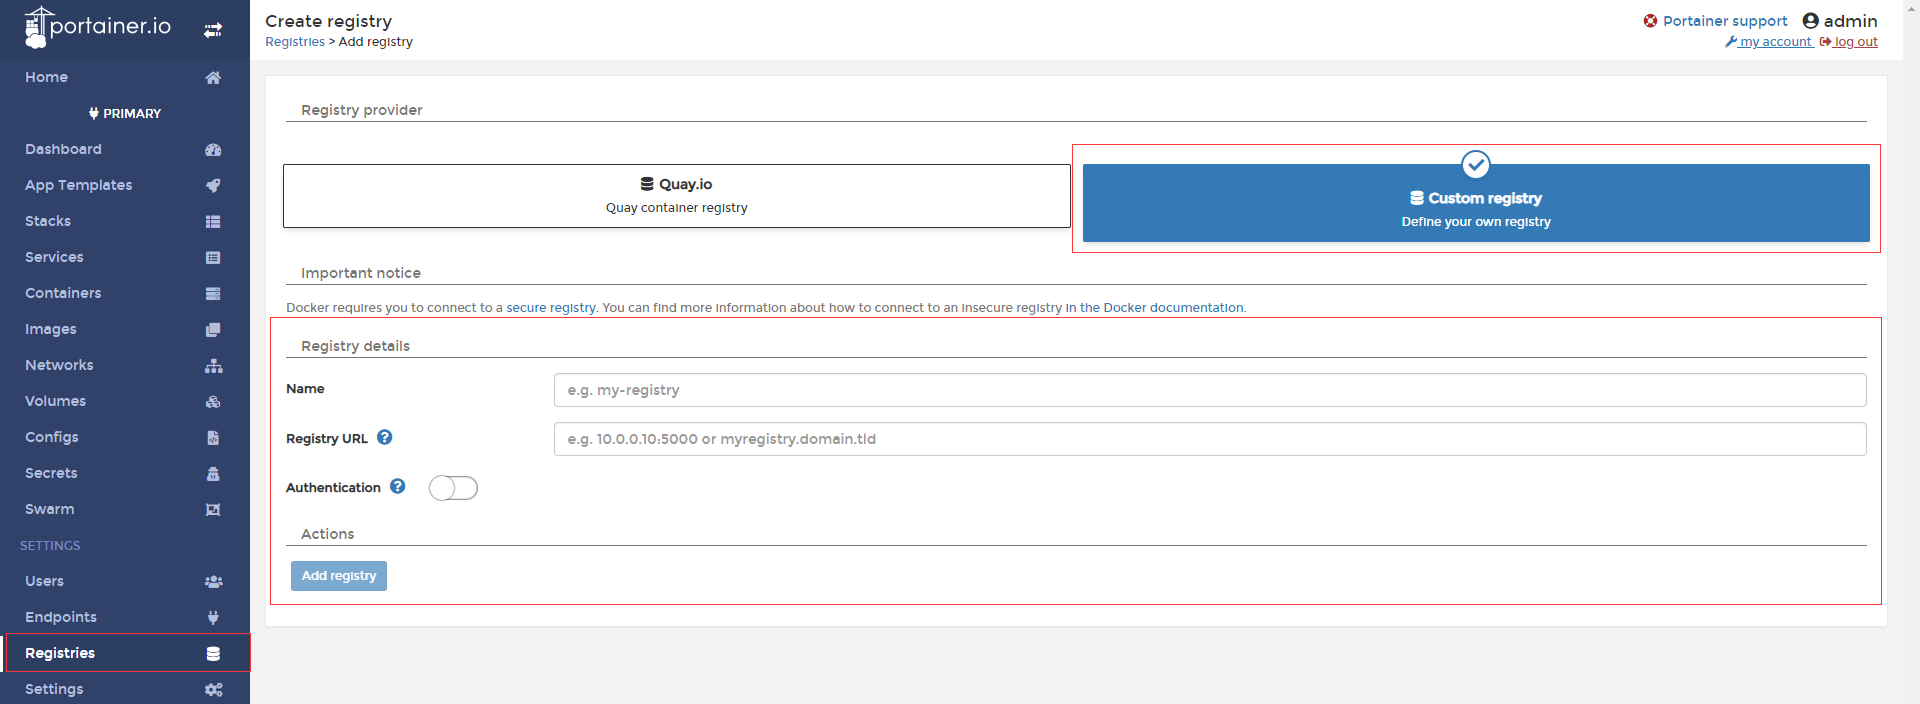Click the App Templates rocket icon
Image resolution: width=1920 pixels, height=704 pixels.
click(213, 185)
